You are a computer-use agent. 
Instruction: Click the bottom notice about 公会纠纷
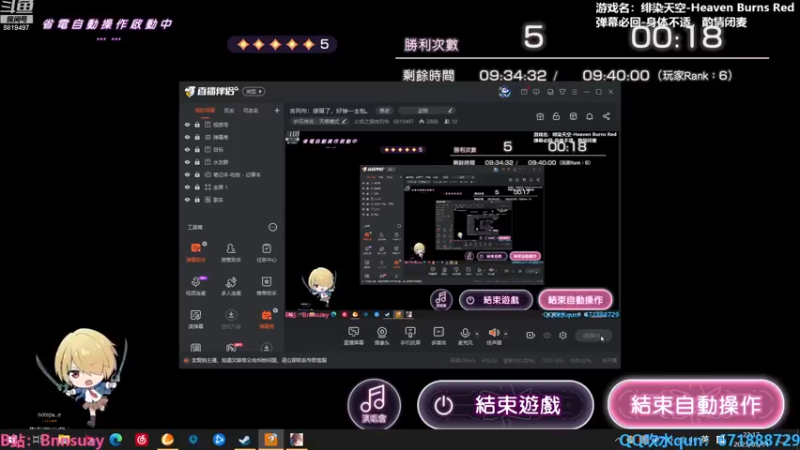pos(258,360)
